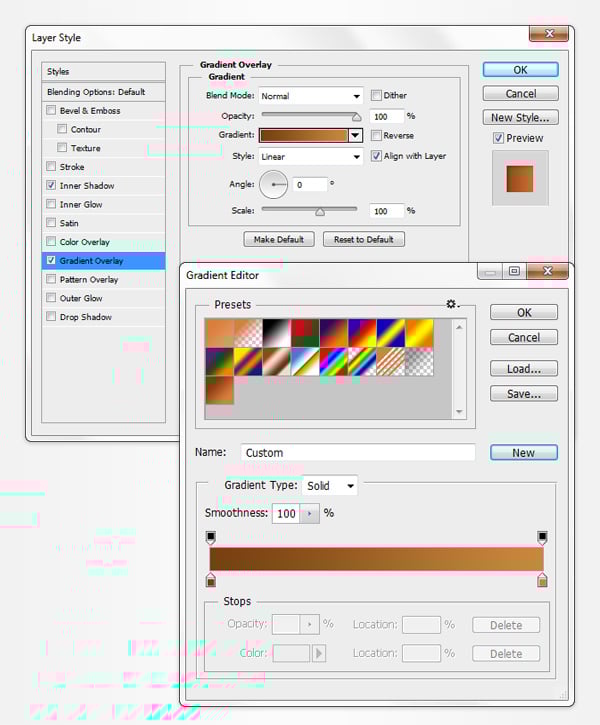The width and height of the screenshot is (600, 725).
Task: Select the black-to-white gradient preset
Action: [275, 332]
